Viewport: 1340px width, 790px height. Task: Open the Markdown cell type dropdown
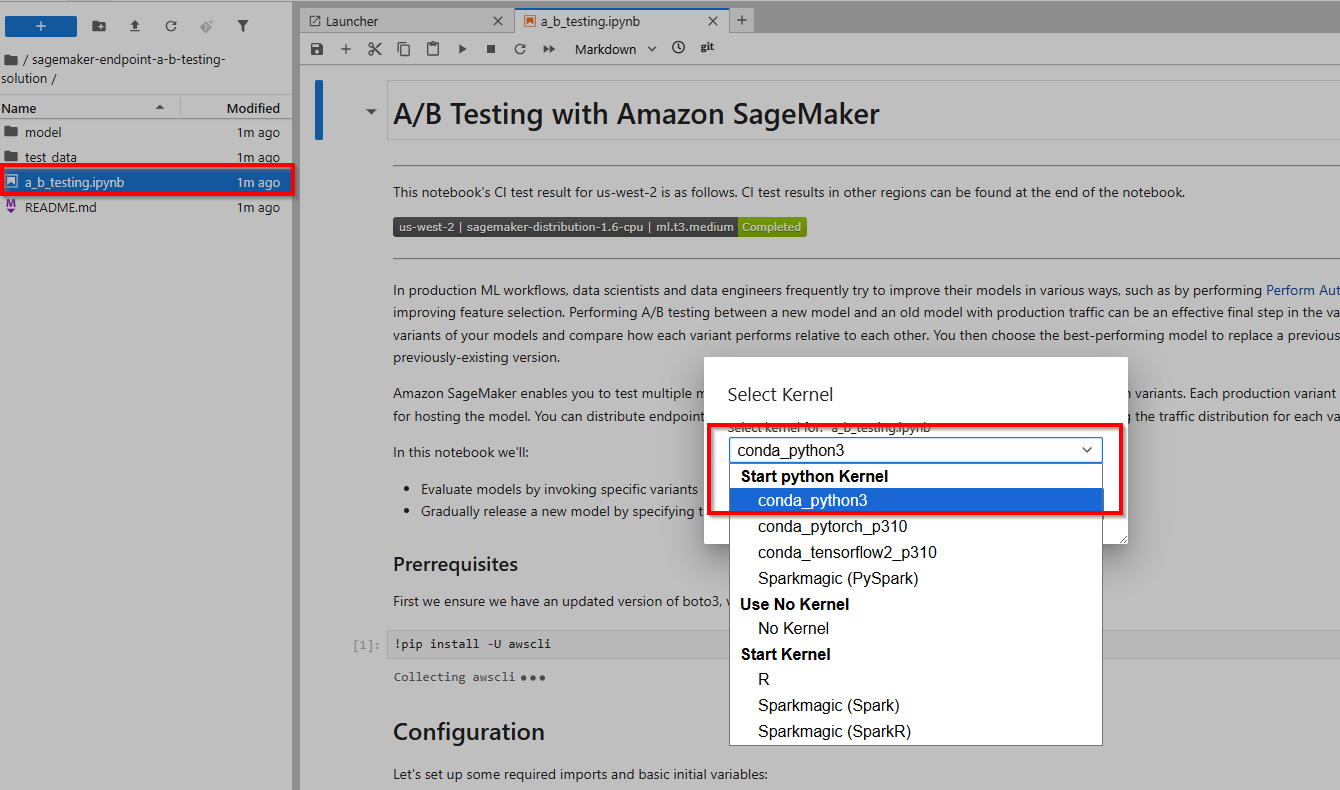click(615, 49)
